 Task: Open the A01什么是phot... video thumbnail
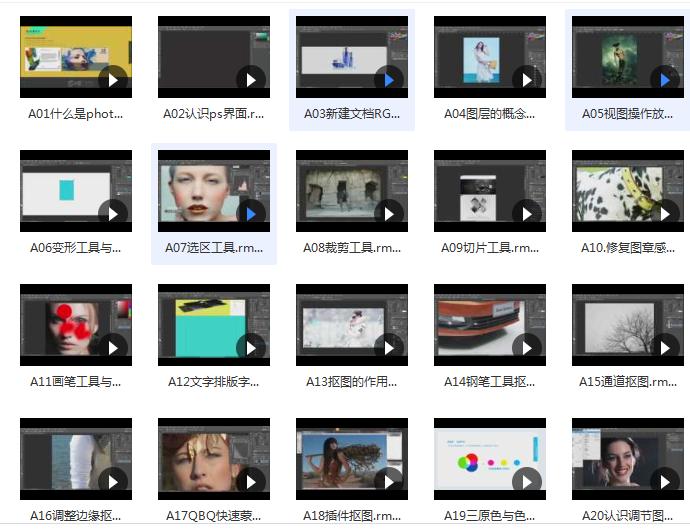(76, 57)
